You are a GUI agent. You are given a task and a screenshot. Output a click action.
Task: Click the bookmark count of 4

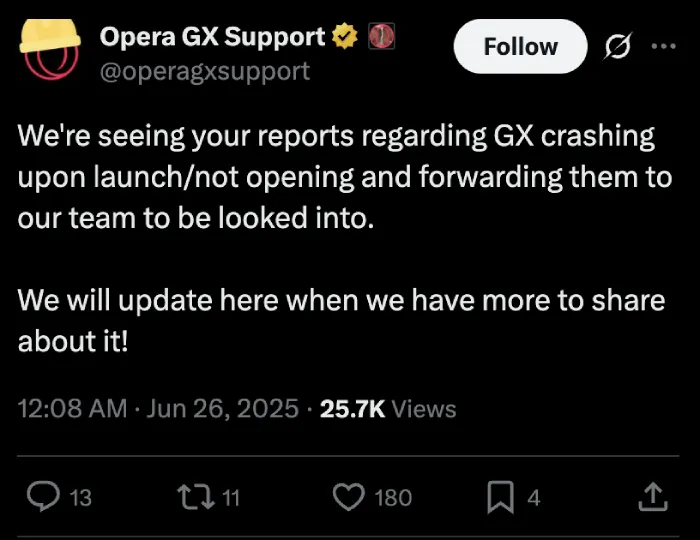coord(534,498)
